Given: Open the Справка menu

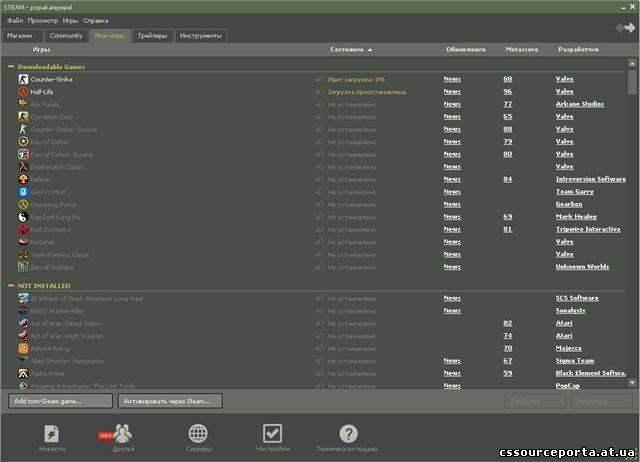Looking at the screenshot, I should pyautogui.click(x=96, y=20).
